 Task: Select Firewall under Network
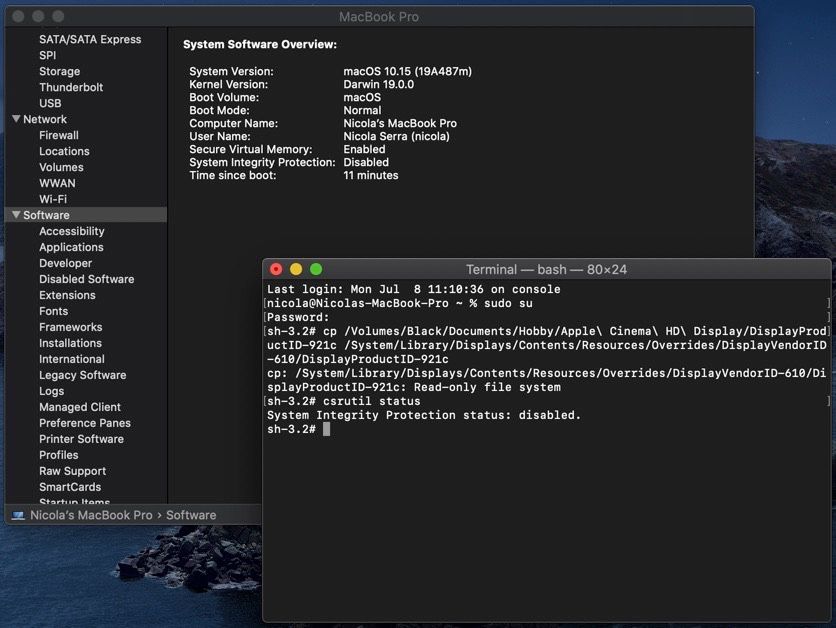point(57,135)
